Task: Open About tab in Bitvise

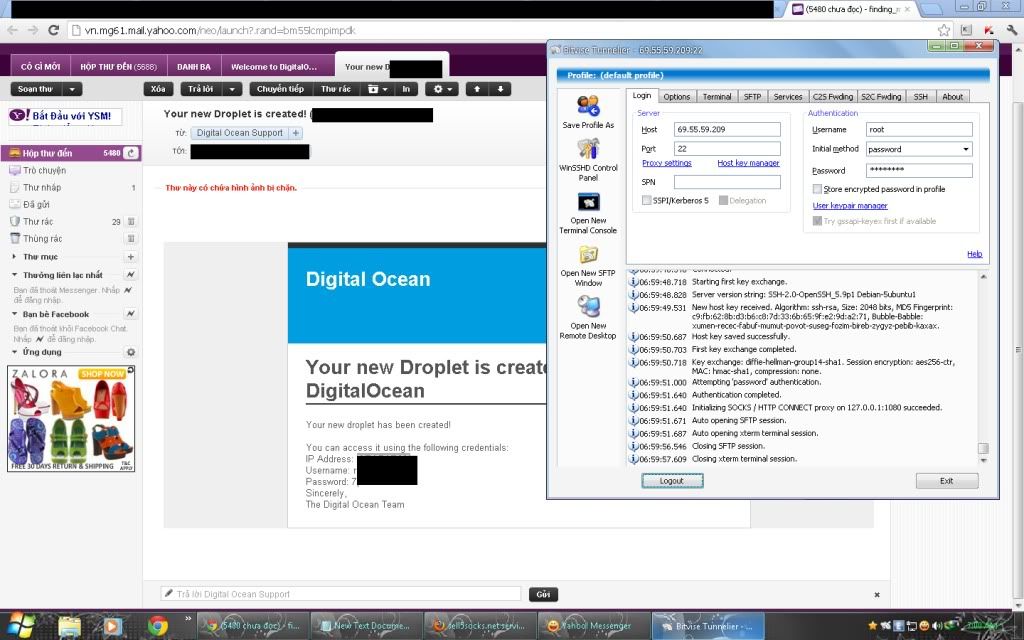Action: click(x=952, y=97)
